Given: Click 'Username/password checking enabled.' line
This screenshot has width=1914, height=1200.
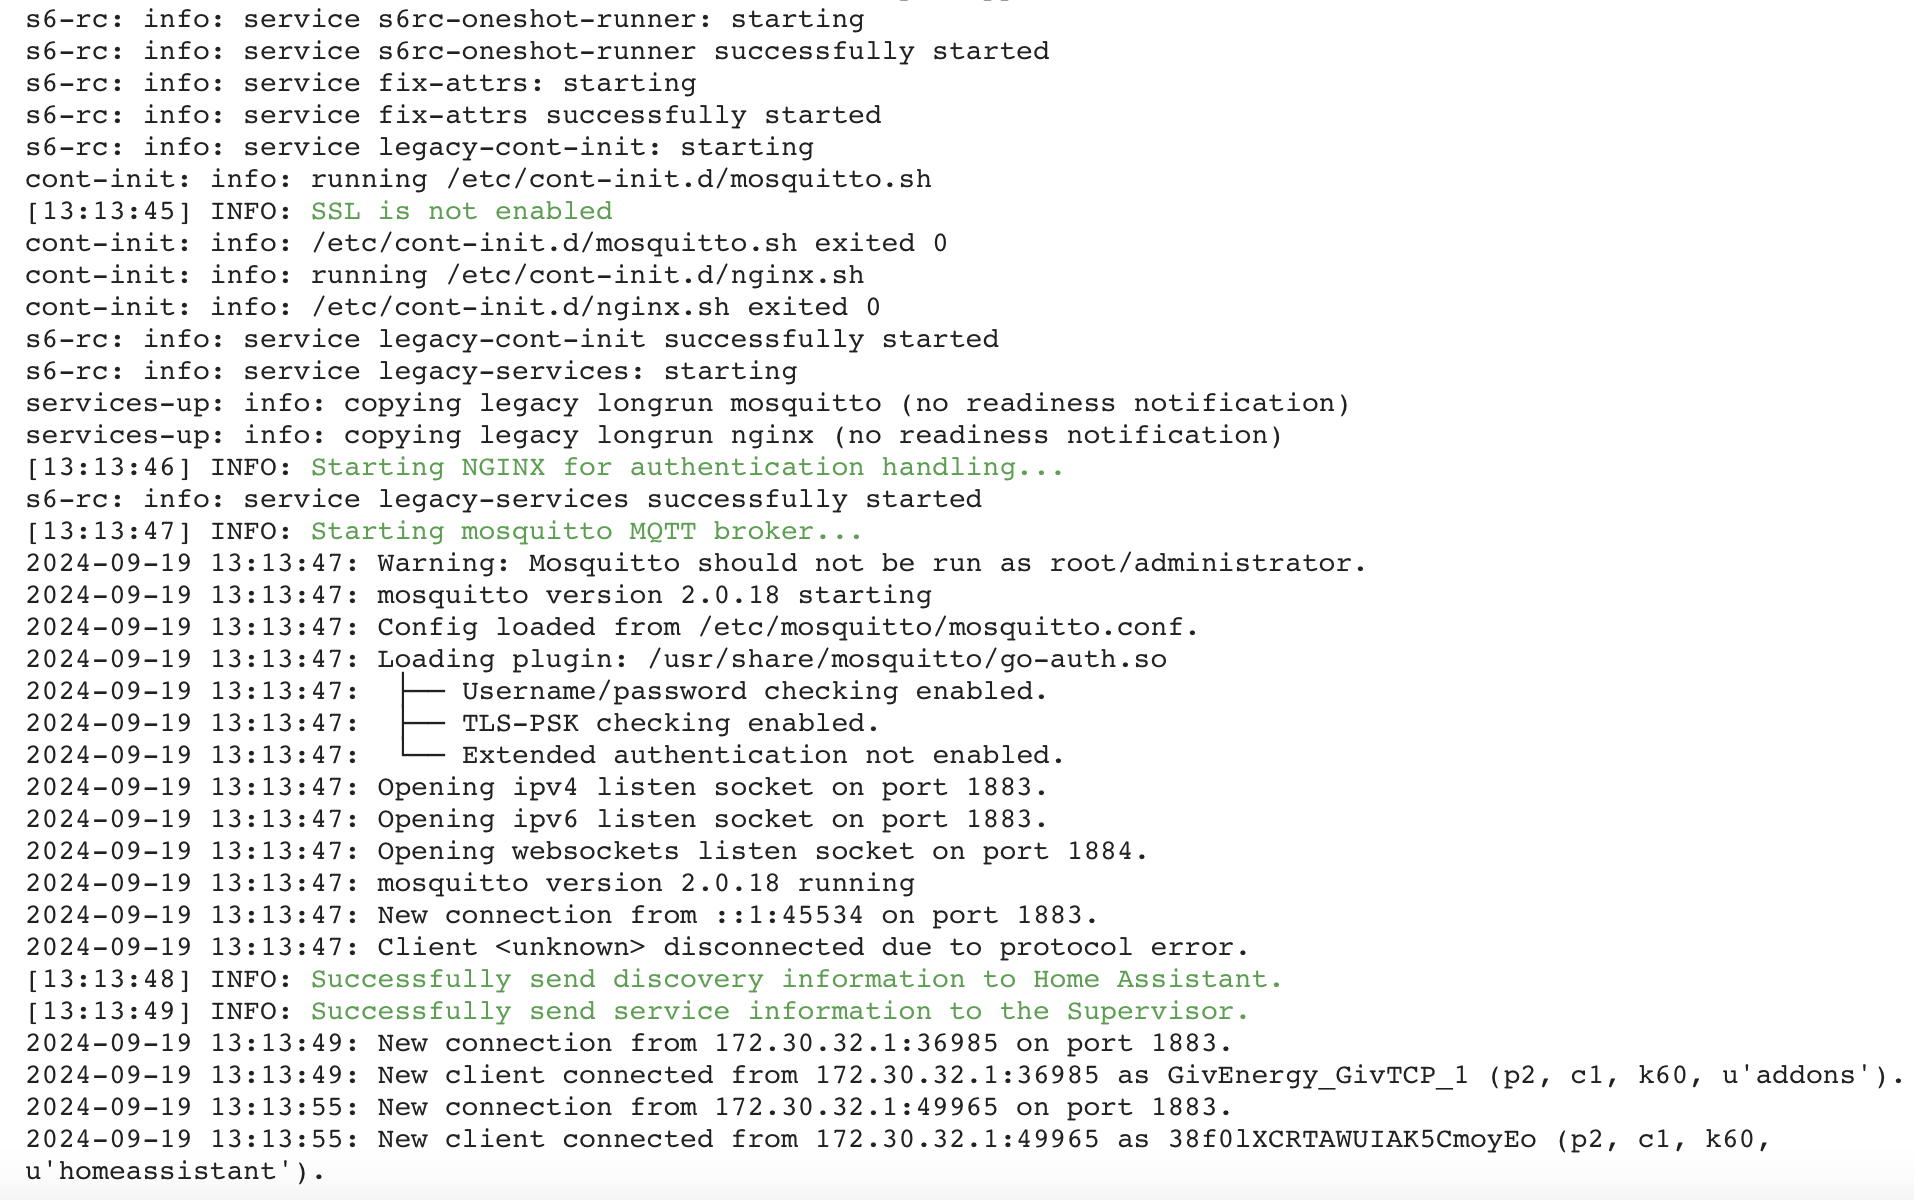Looking at the screenshot, I should [754, 691].
